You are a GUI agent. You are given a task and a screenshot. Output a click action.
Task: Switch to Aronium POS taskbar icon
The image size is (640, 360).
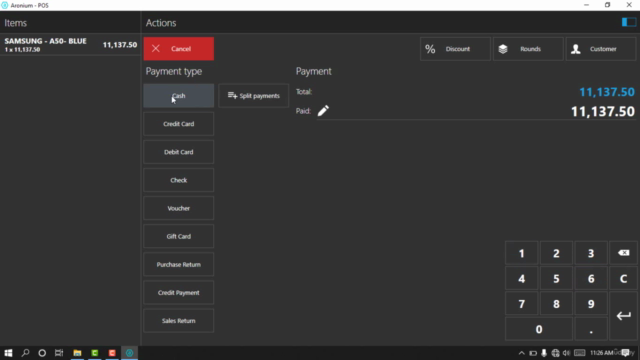tap(129, 353)
